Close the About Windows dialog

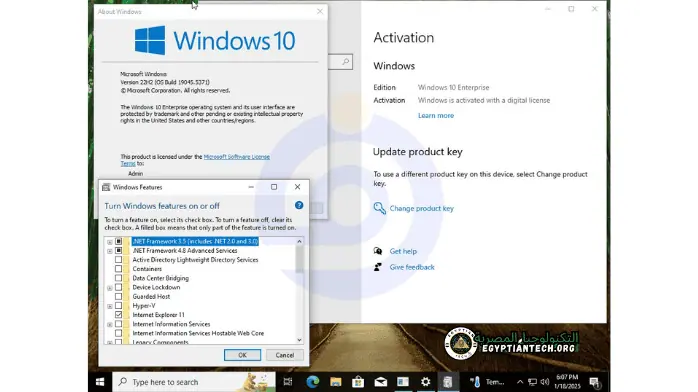pyautogui.click(x=320, y=12)
